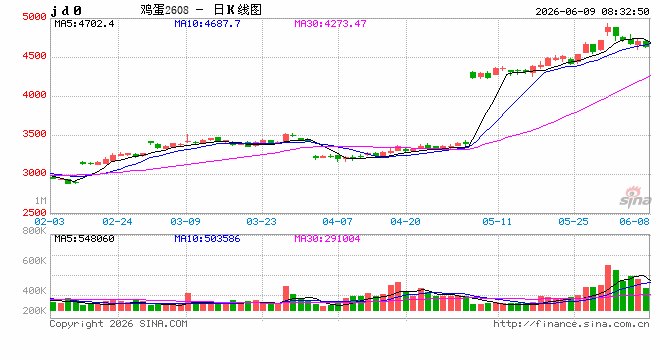Click the chart title 鸡蛋2608 日K线图
Screen dimensions: 660x360
tap(201, 9)
